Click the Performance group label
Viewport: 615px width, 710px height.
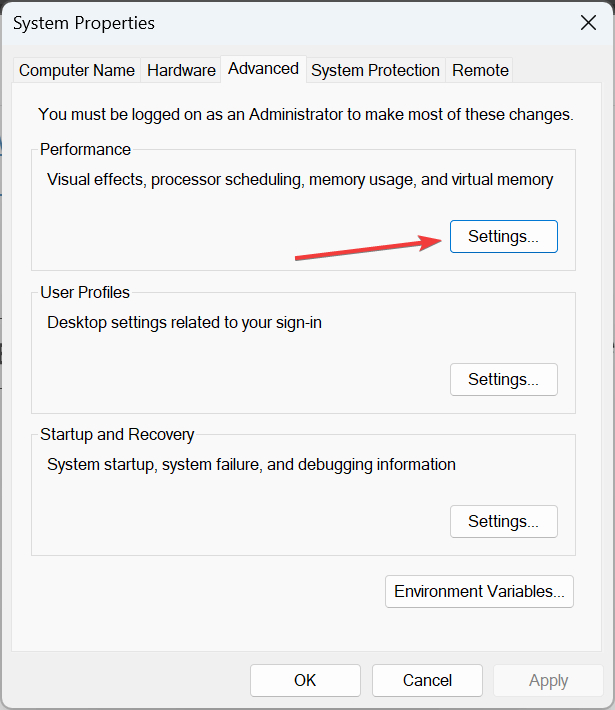tap(85, 149)
